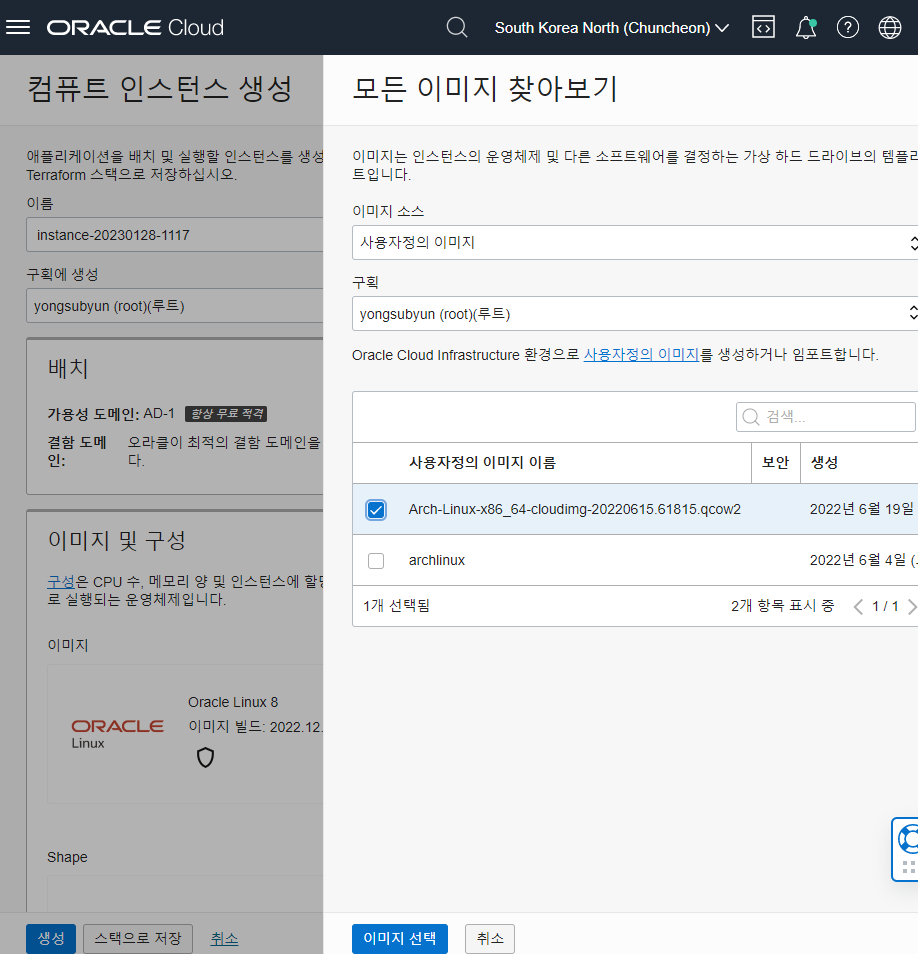
Task: Uncheck the Arch-Linux-x86_64-cloudimg checkbox
Action: click(376, 510)
